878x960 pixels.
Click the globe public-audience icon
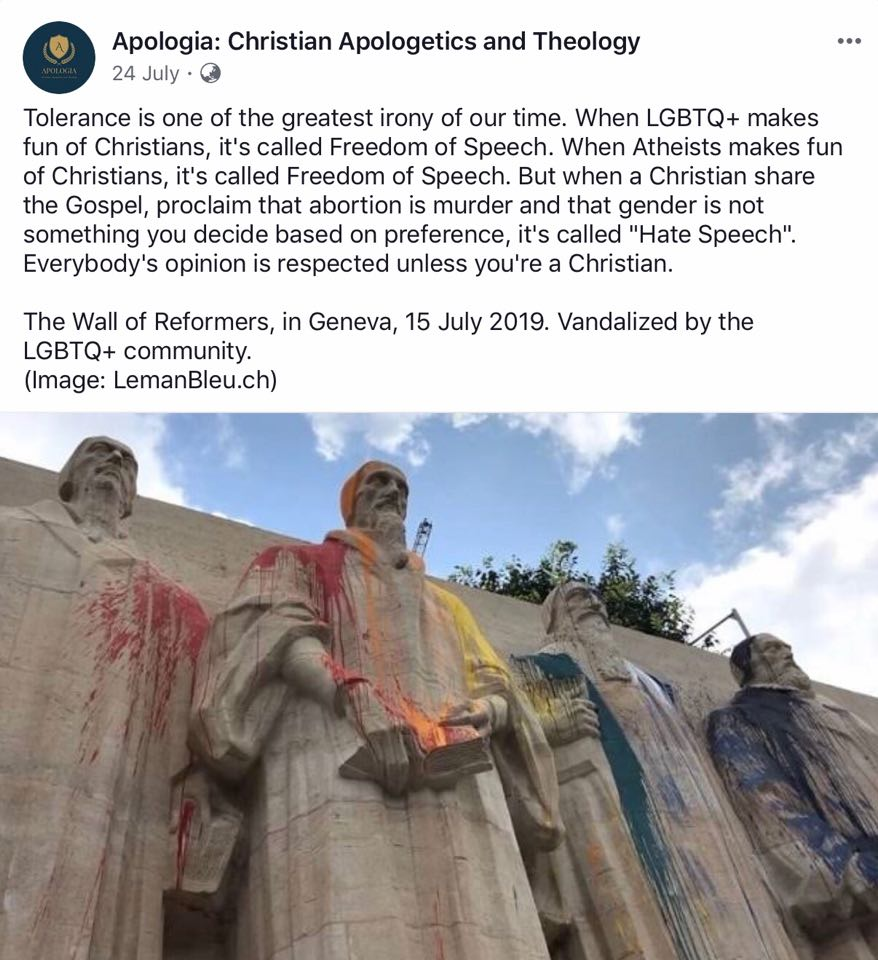(210, 73)
